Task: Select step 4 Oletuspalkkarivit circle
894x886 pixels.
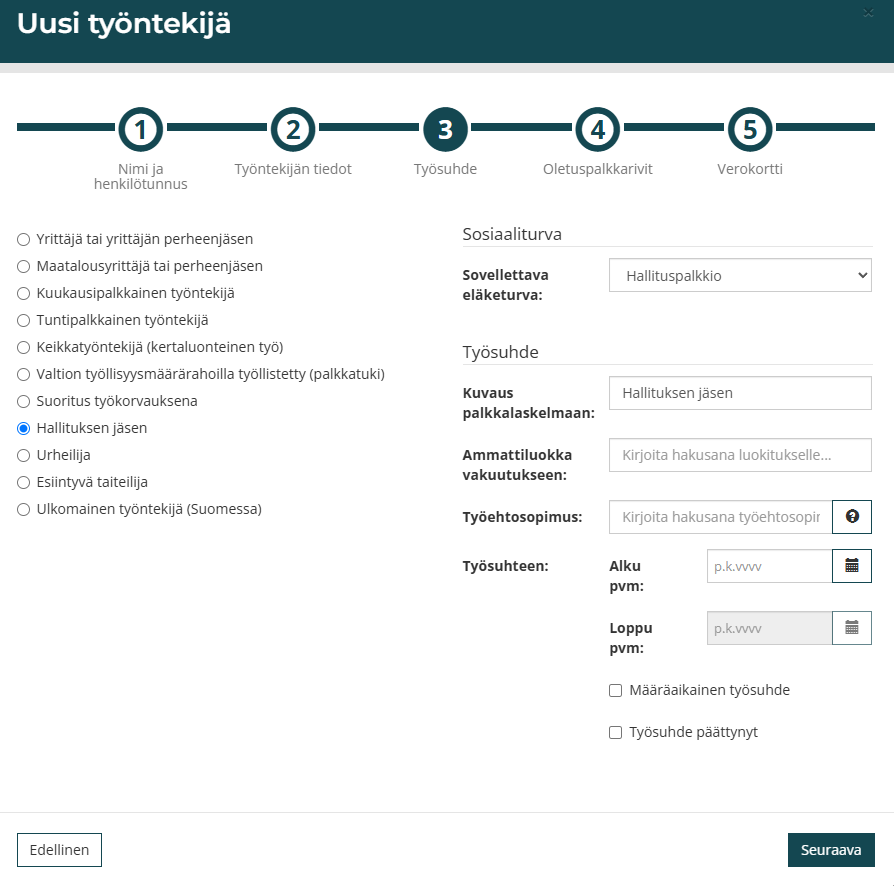Action: [598, 129]
